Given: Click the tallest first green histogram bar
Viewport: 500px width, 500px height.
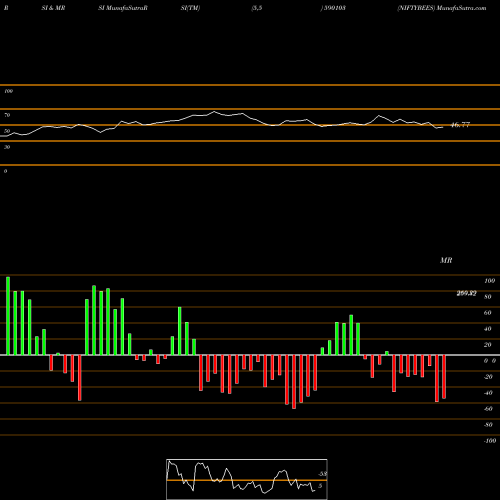Looking at the screenshot, I should 8,316.
